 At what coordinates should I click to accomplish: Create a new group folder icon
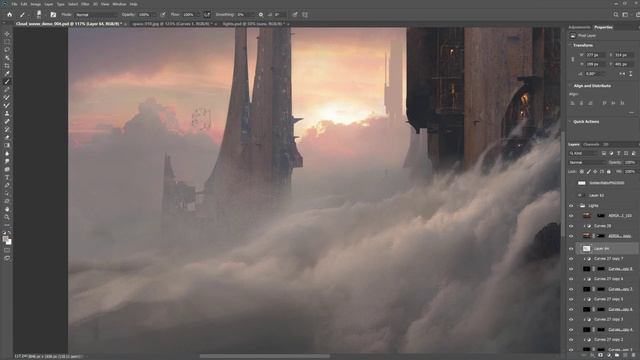(x=617, y=356)
